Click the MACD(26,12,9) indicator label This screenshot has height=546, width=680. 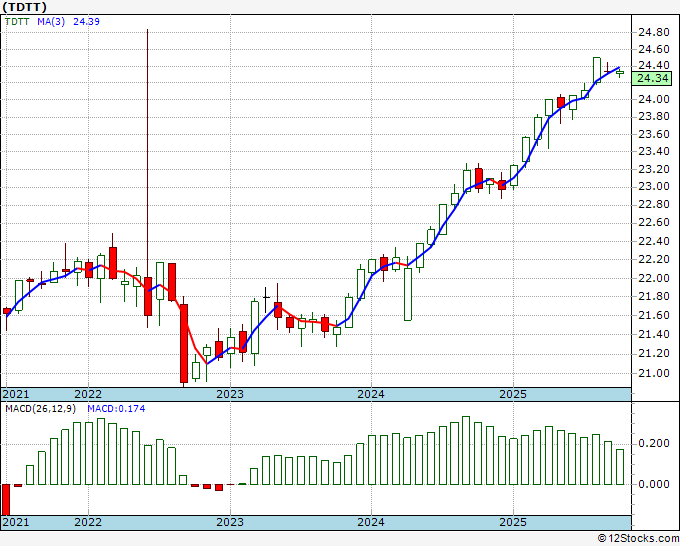click(x=40, y=409)
